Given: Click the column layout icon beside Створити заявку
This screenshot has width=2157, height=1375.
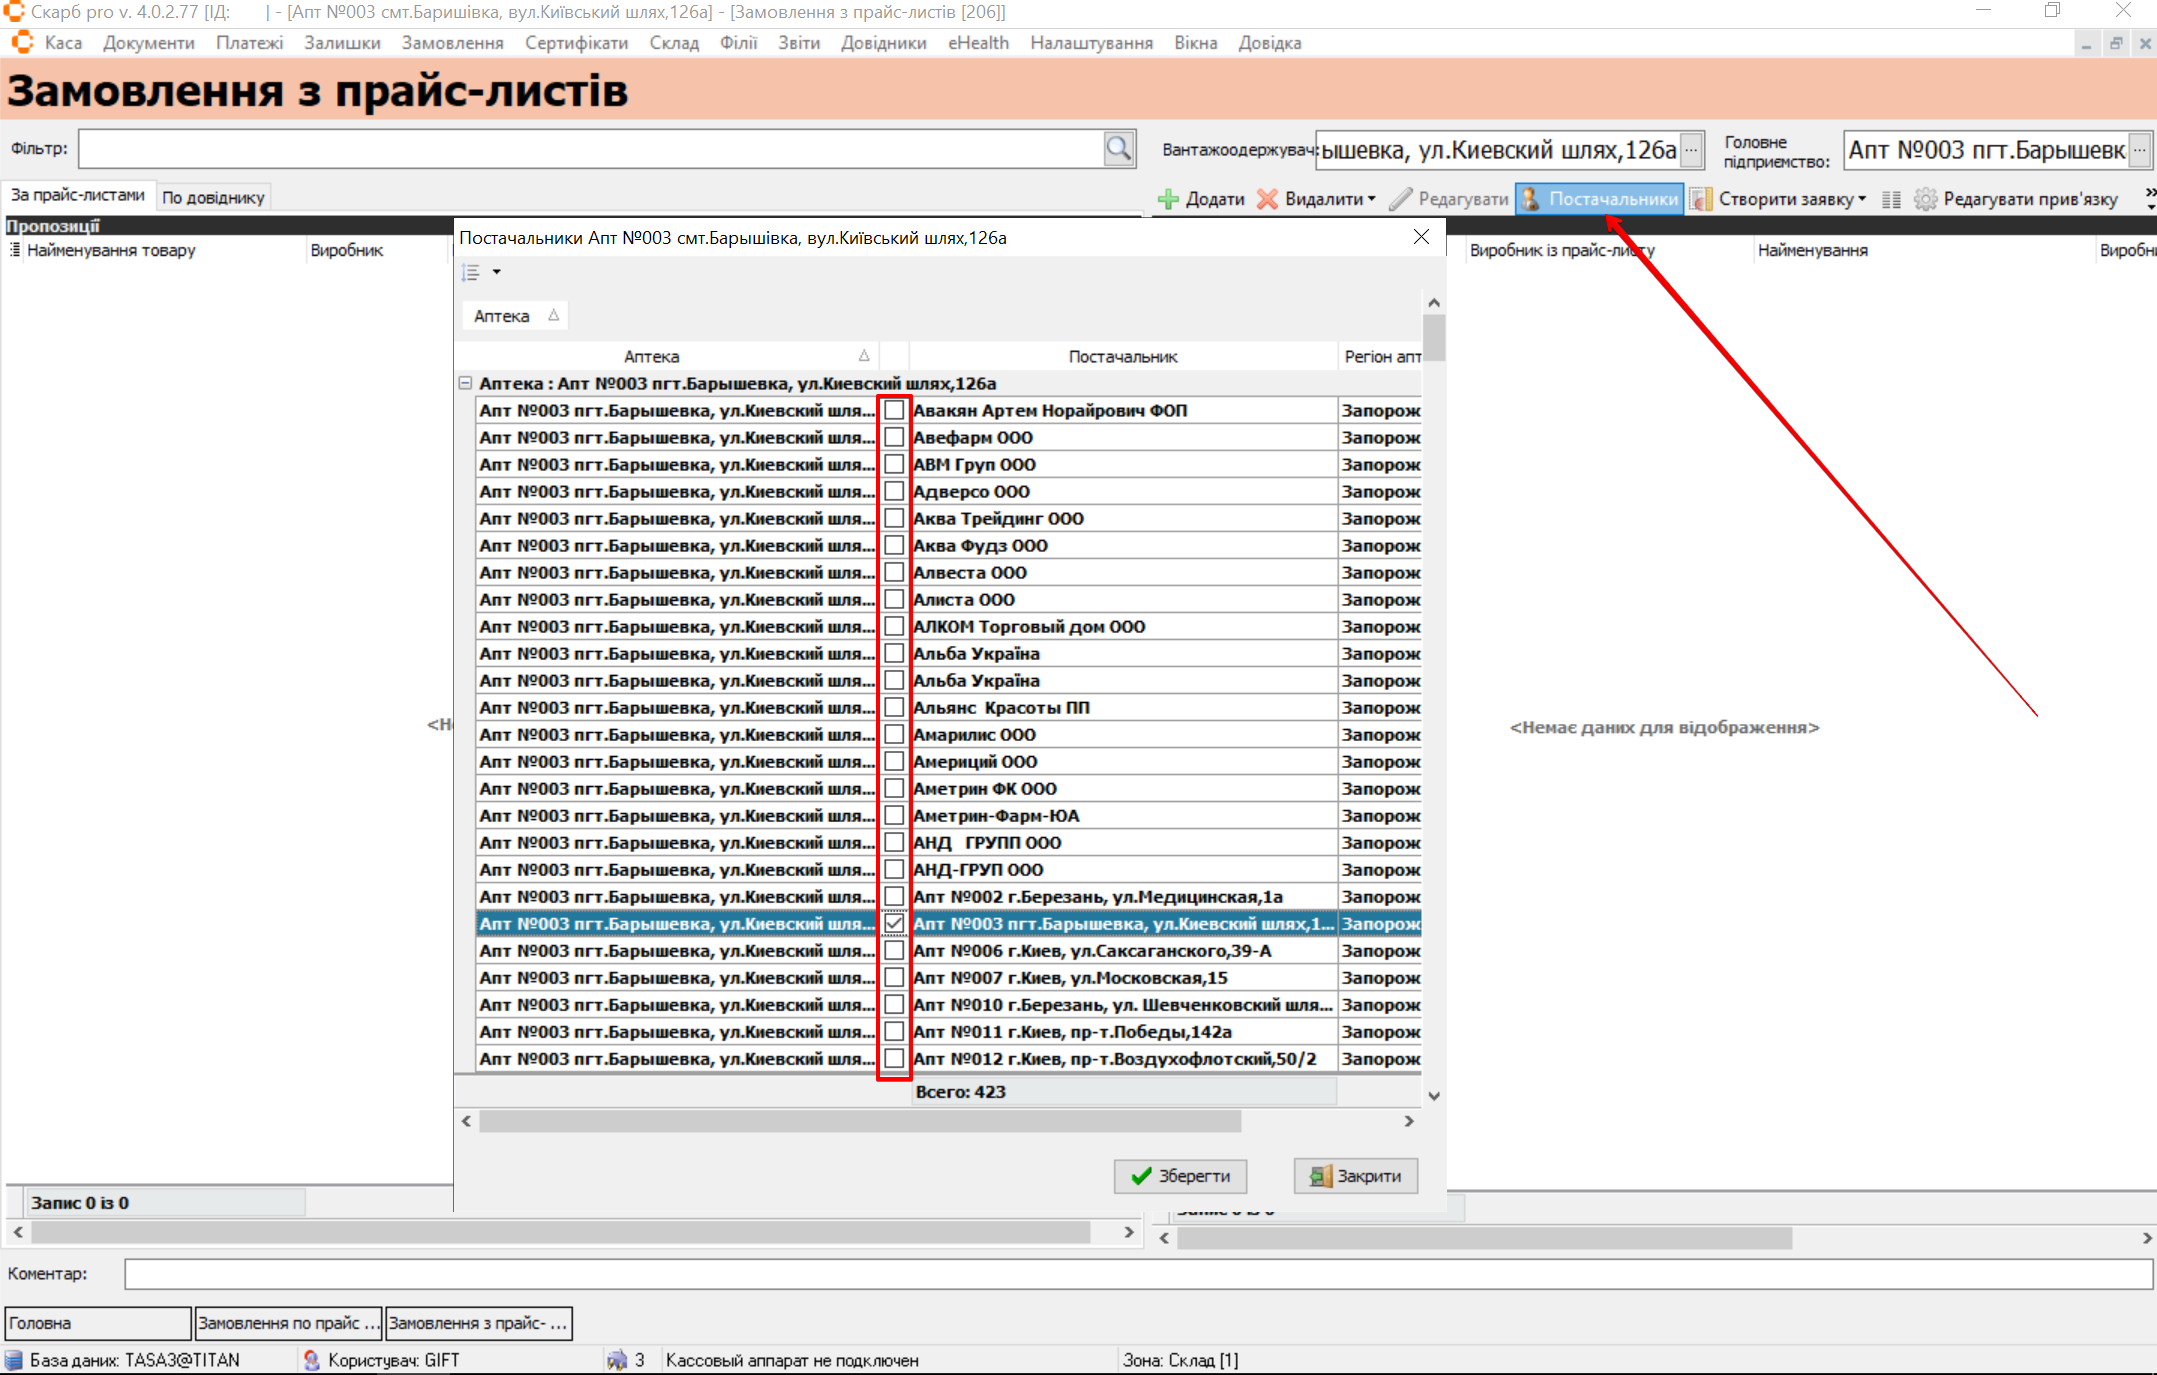Looking at the screenshot, I should (1891, 199).
